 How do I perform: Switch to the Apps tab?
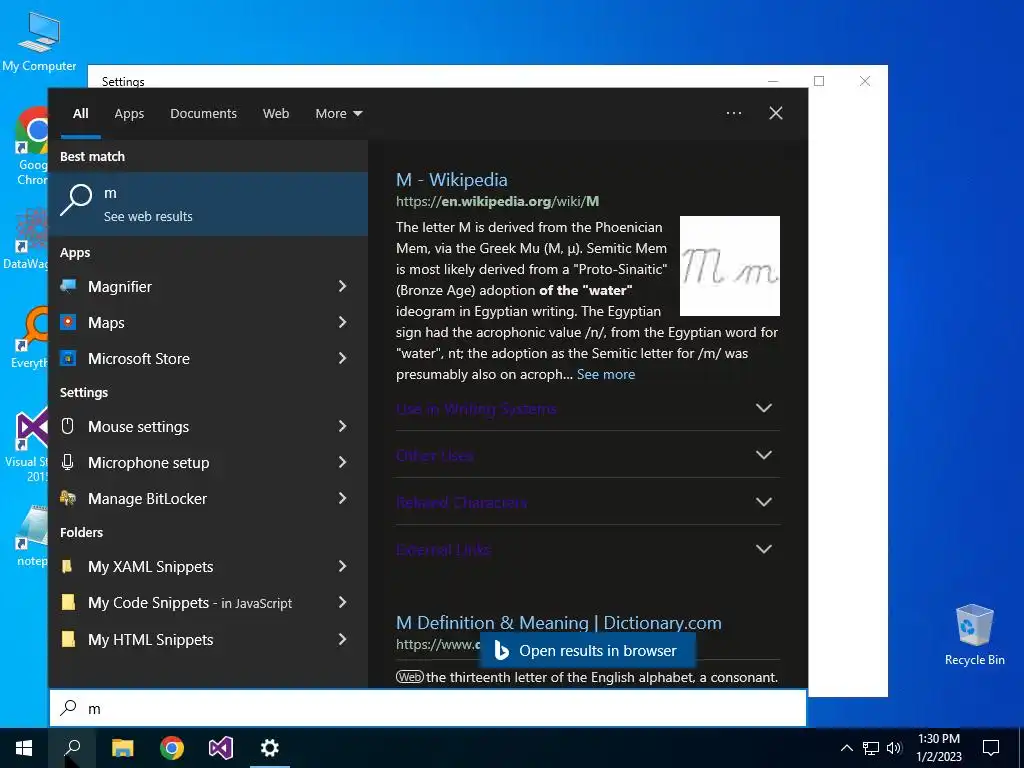tap(129, 113)
